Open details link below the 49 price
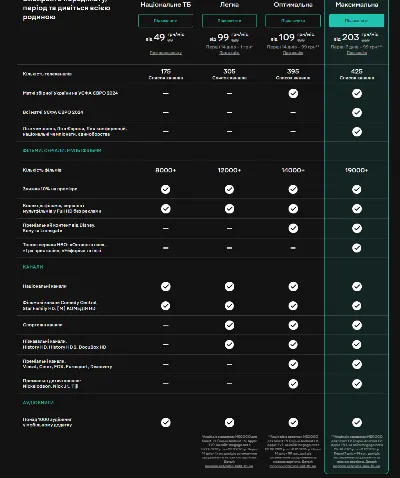Image resolution: width=400 pixels, height=478 pixels. pyautogui.click(x=166, y=53)
